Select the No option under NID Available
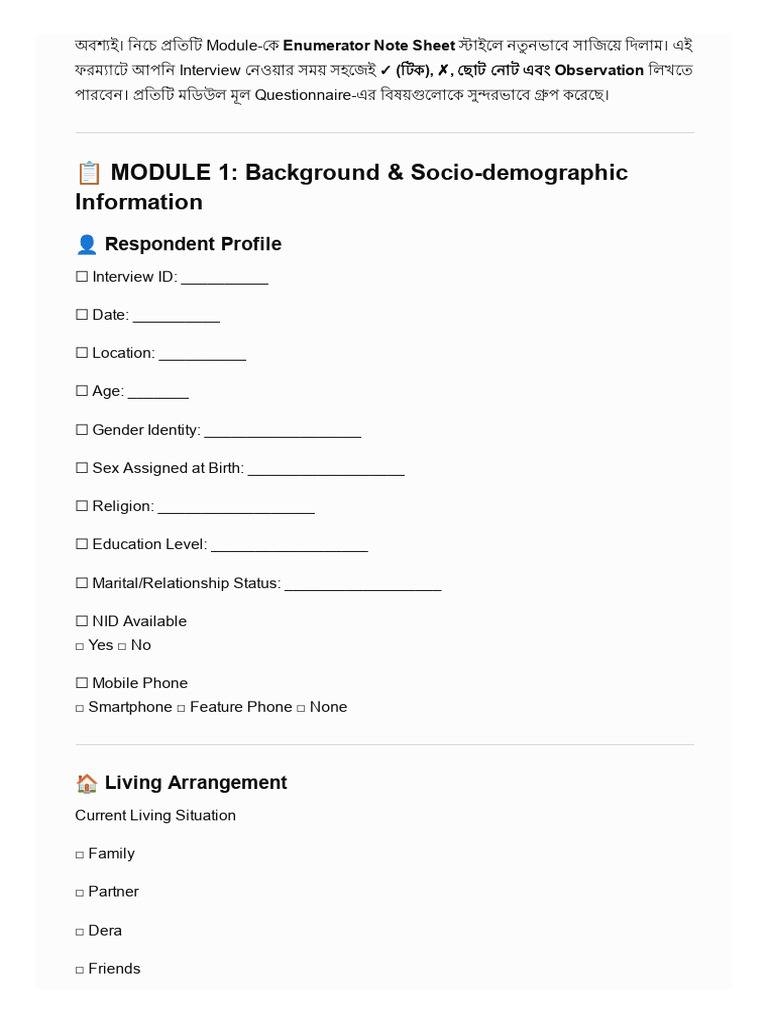The height and width of the screenshot is (1024, 768). pyautogui.click(x=122, y=647)
